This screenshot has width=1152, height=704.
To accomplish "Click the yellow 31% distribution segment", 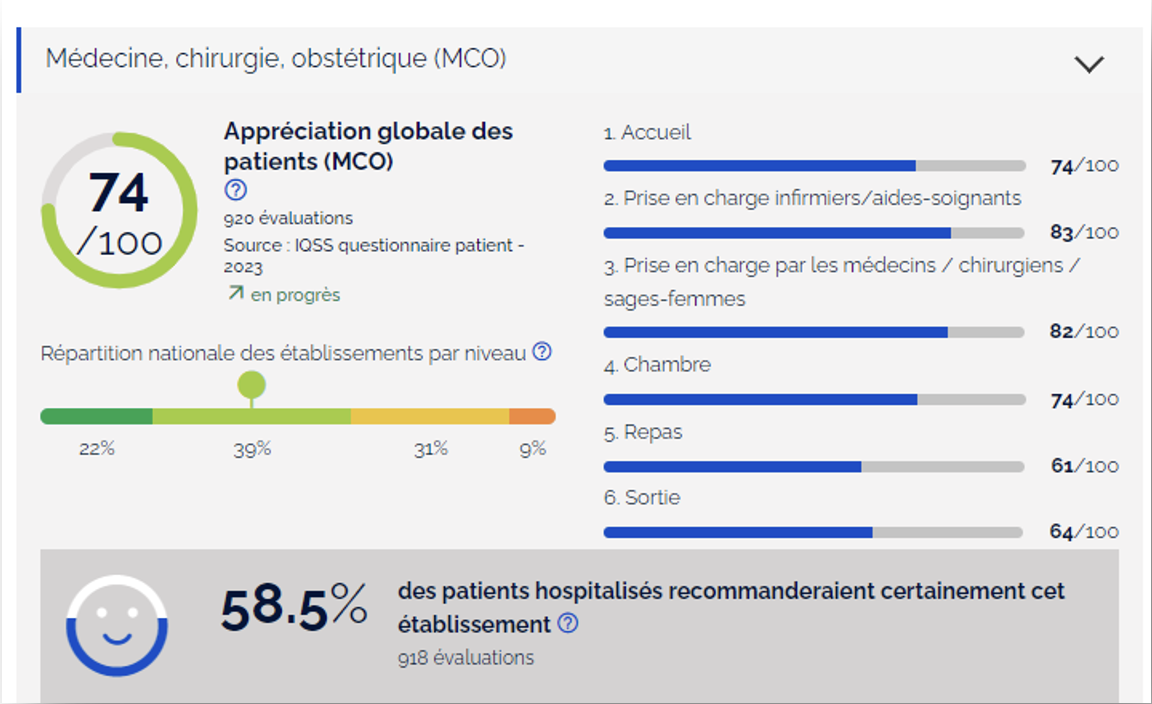I will pos(430,416).
